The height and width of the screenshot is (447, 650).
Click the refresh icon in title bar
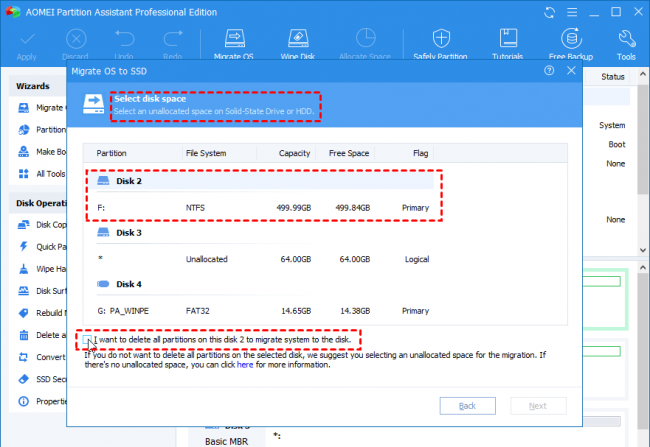click(x=549, y=12)
